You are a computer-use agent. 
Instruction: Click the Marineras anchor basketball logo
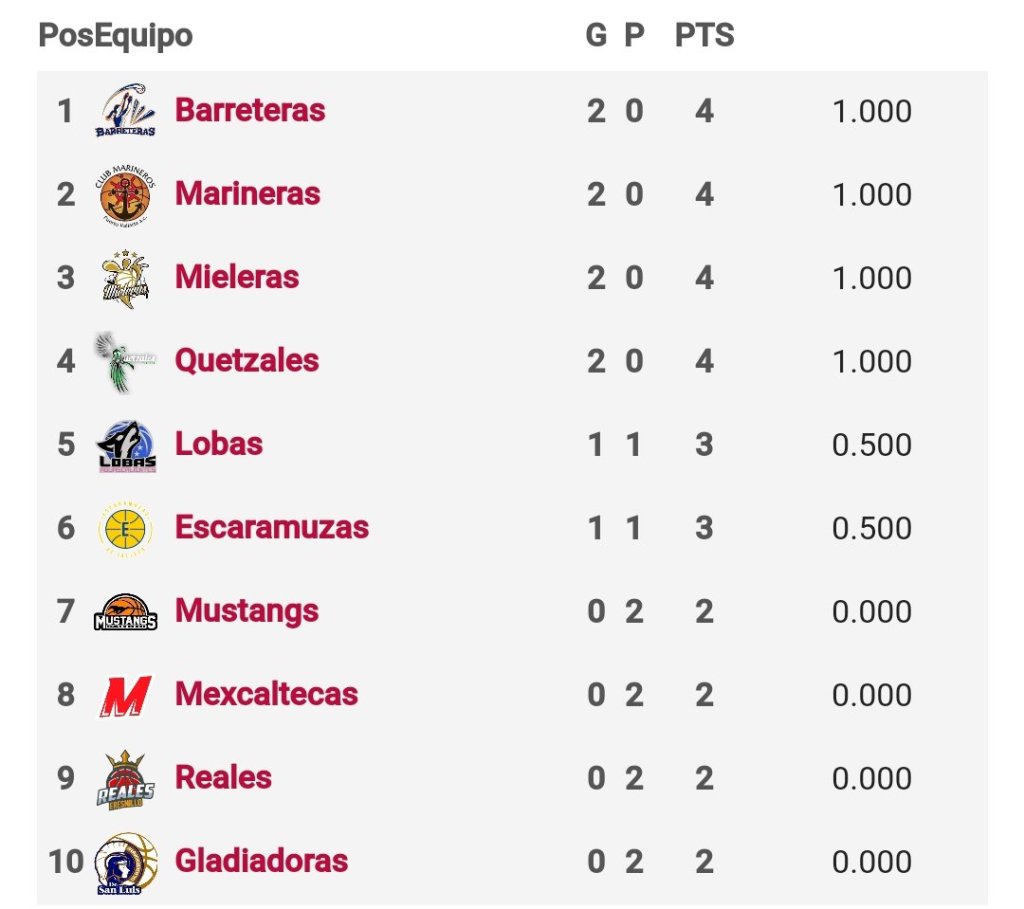click(x=126, y=194)
